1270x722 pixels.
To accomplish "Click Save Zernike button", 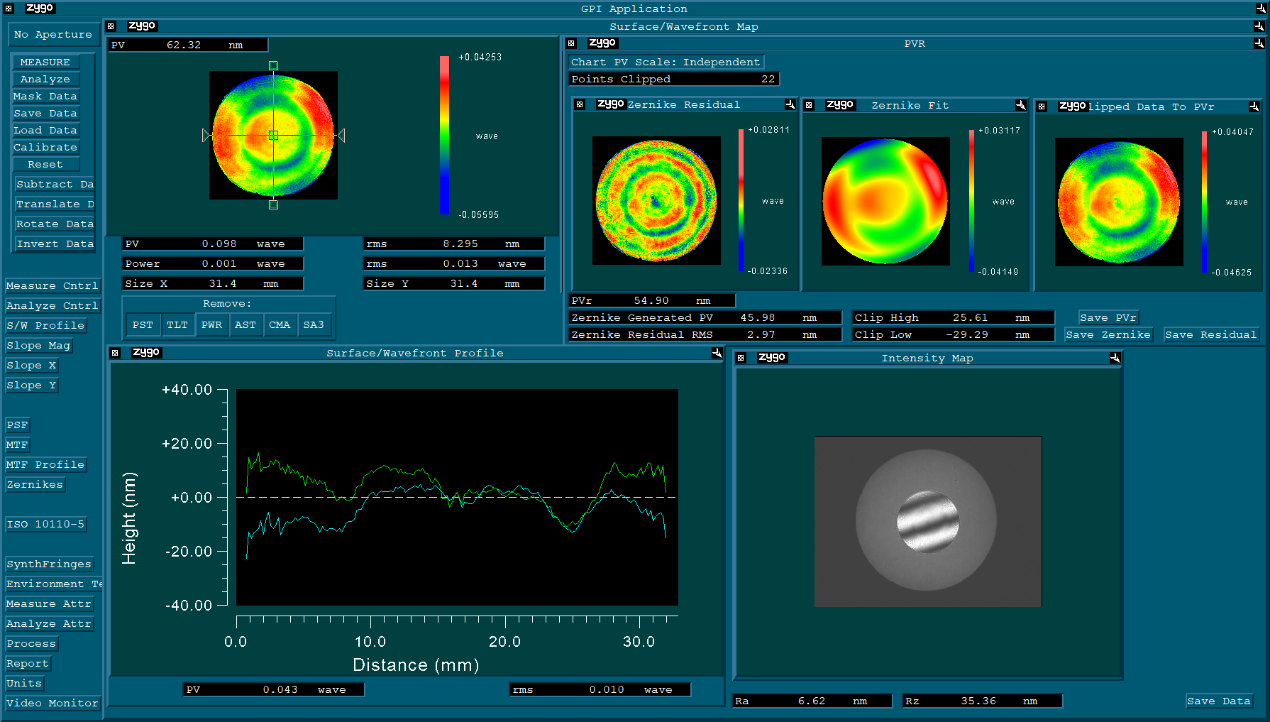I will point(1108,335).
